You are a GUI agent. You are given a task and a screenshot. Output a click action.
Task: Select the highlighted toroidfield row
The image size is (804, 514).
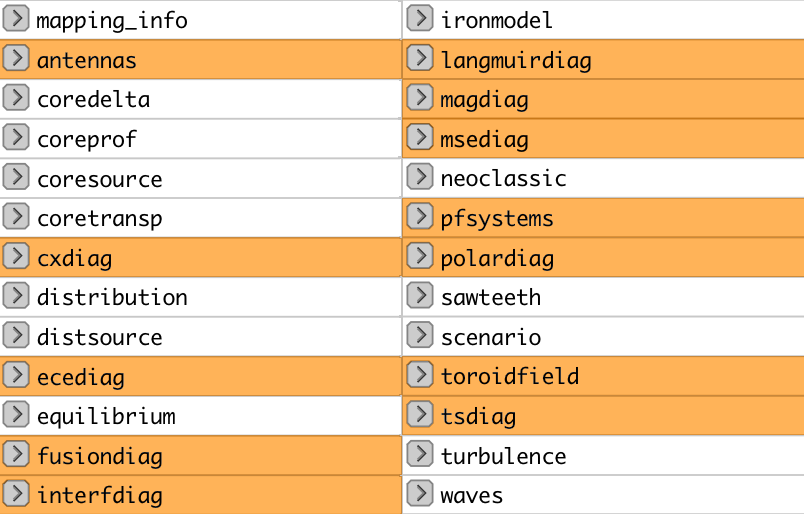(603, 376)
